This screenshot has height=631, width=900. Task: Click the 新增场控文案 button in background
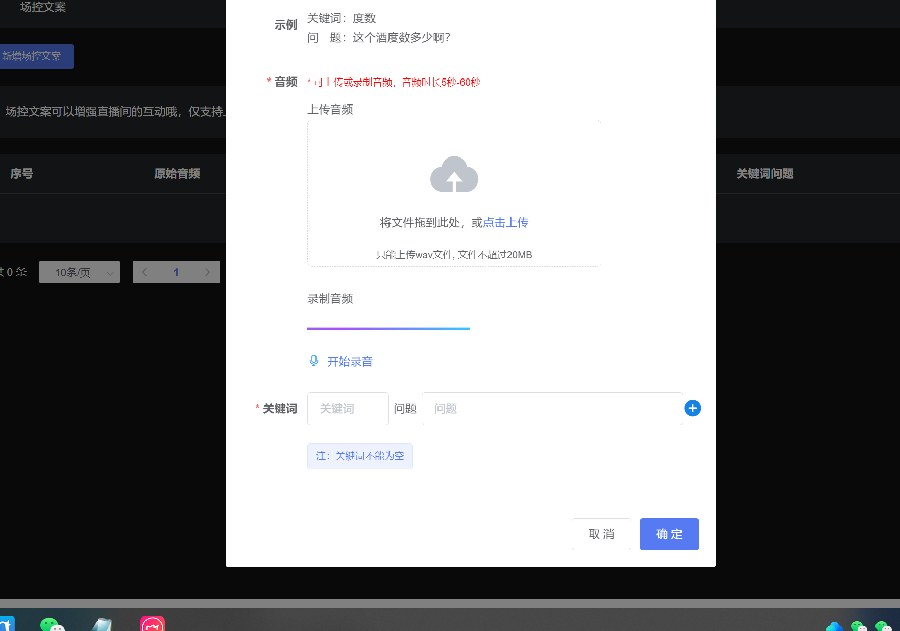pyautogui.click(x=36, y=56)
